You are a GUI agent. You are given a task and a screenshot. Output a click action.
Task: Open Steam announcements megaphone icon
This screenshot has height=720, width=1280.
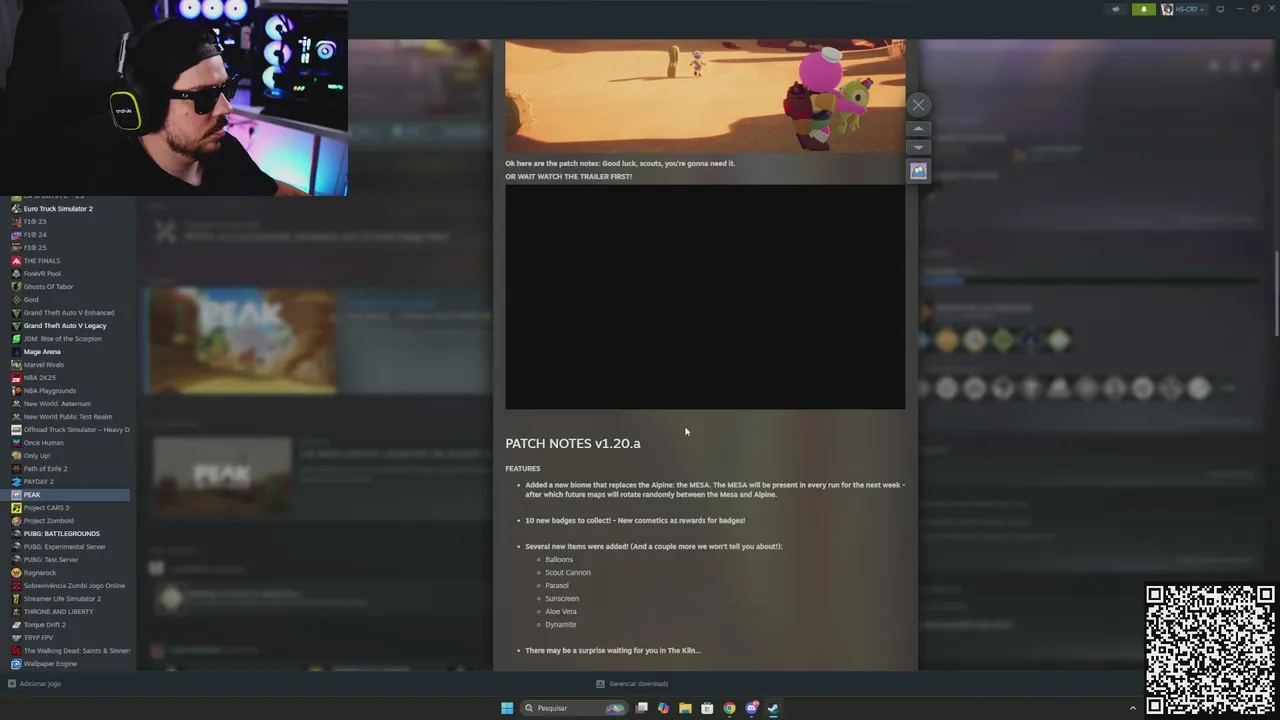point(1116,9)
